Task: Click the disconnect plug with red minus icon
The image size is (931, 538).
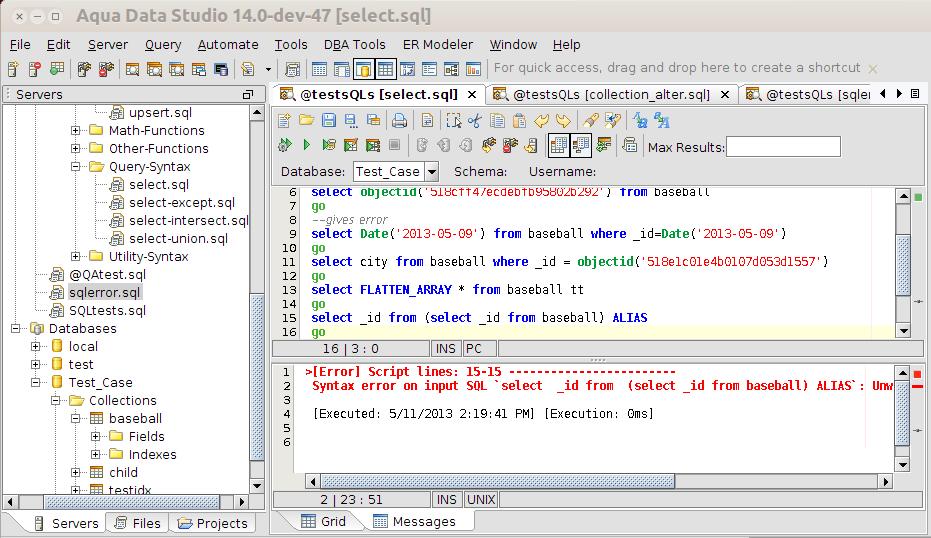Action: click(x=106, y=69)
